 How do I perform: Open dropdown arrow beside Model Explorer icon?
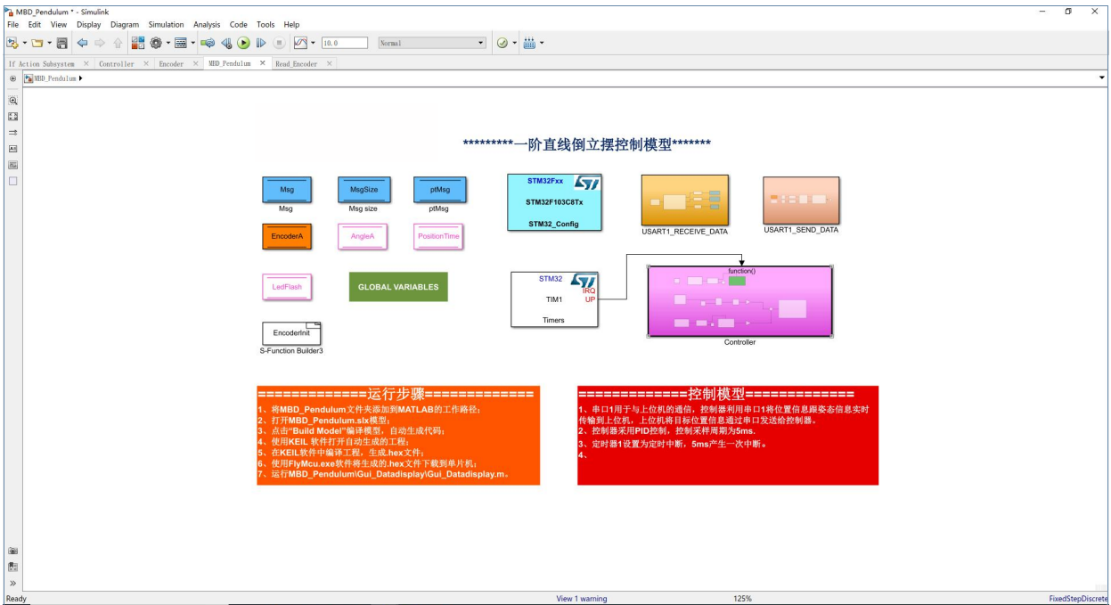pos(193,43)
